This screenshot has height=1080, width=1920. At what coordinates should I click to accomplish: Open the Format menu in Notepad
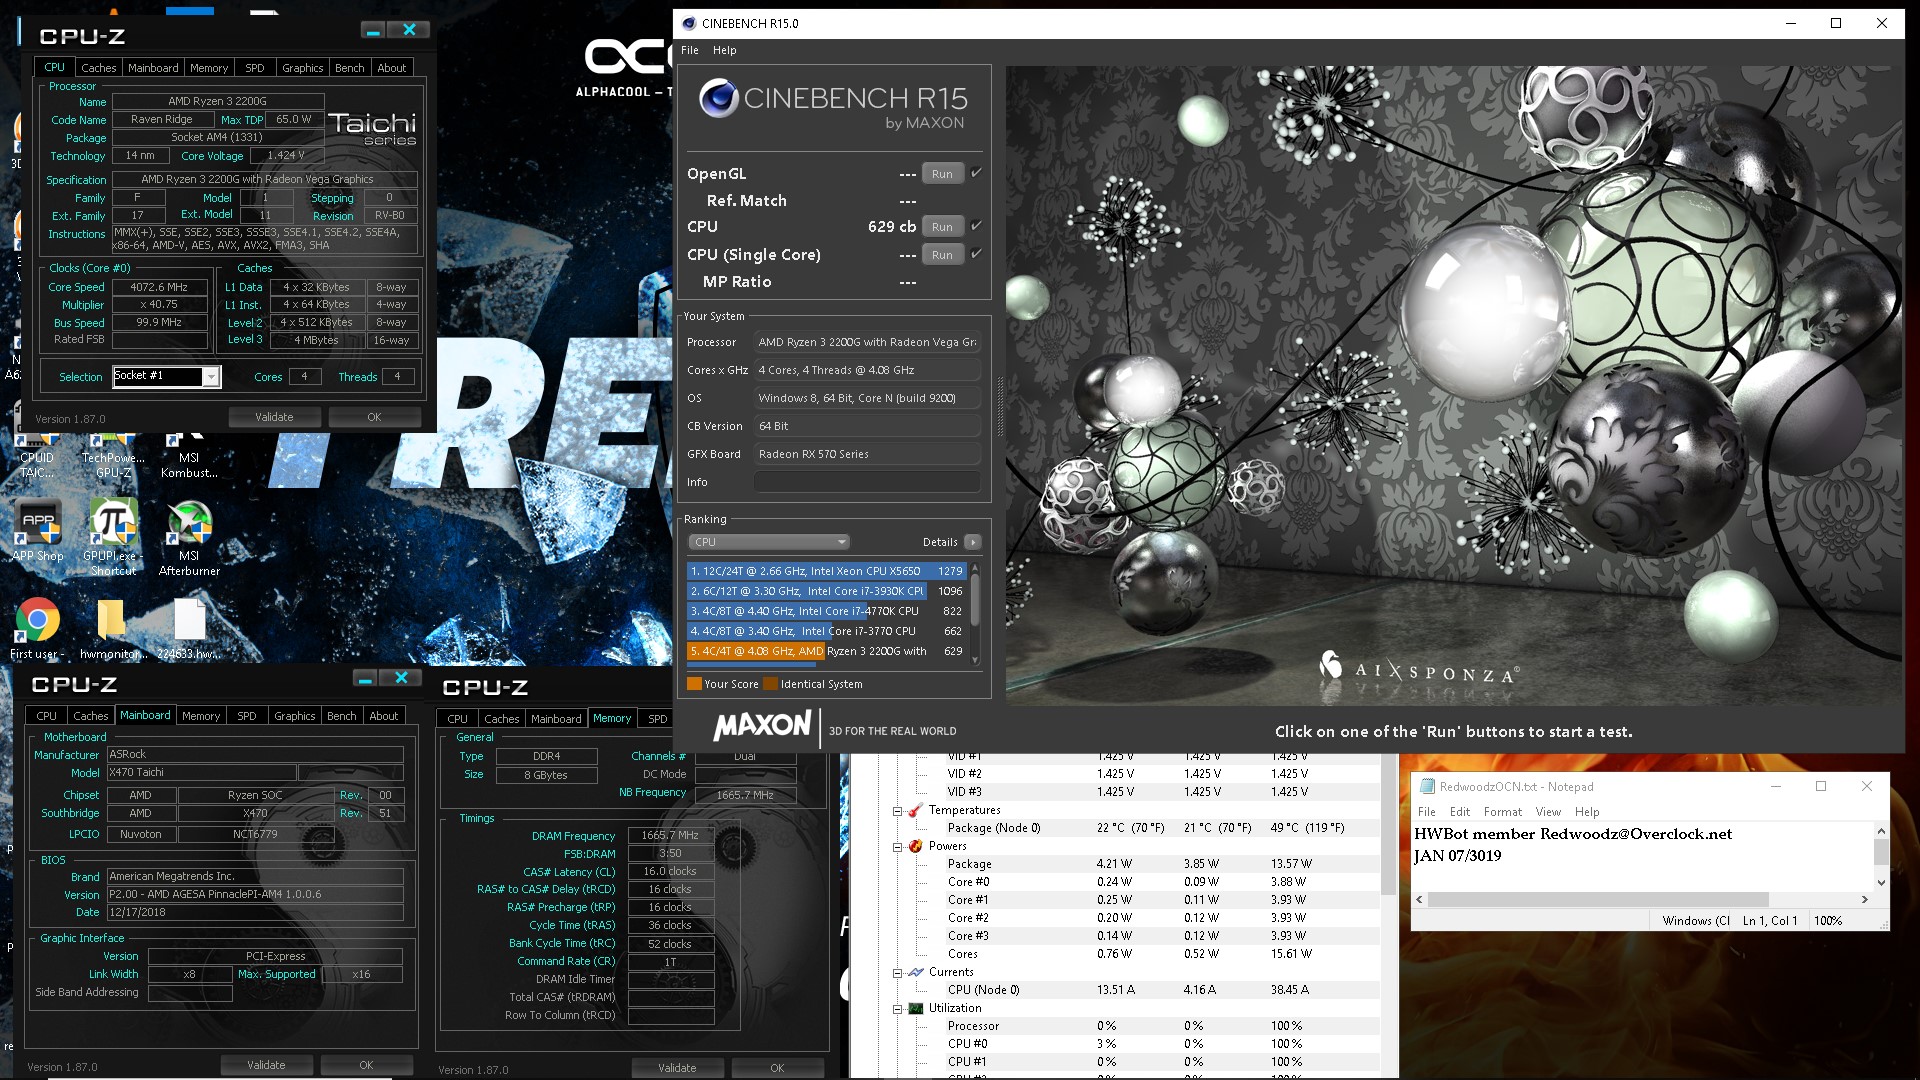click(x=1503, y=812)
